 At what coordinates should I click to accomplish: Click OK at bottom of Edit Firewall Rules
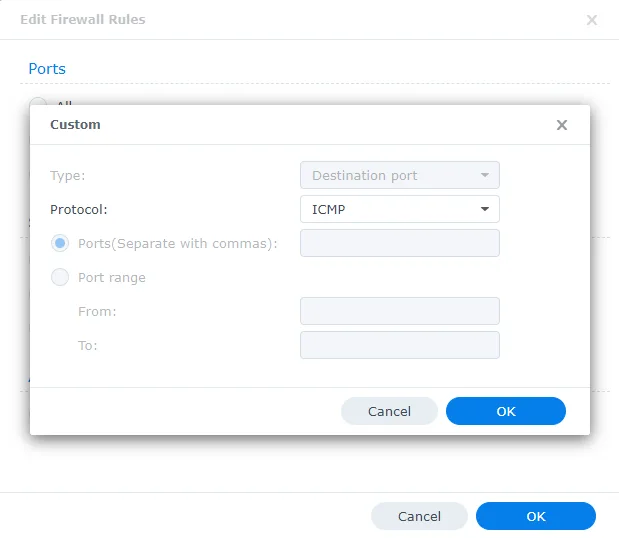coord(536,516)
